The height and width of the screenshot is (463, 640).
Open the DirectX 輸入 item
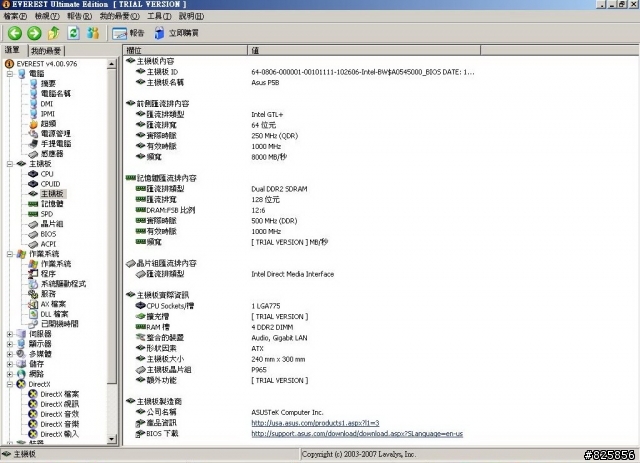click(x=60, y=434)
